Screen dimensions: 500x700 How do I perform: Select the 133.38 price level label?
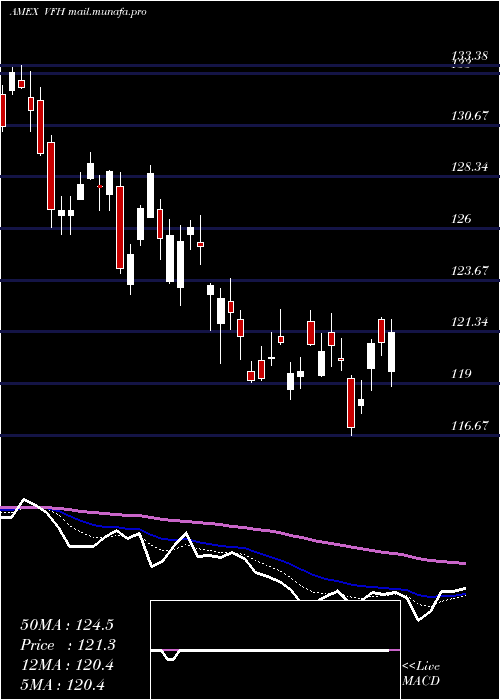pyautogui.click(x=470, y=56)
